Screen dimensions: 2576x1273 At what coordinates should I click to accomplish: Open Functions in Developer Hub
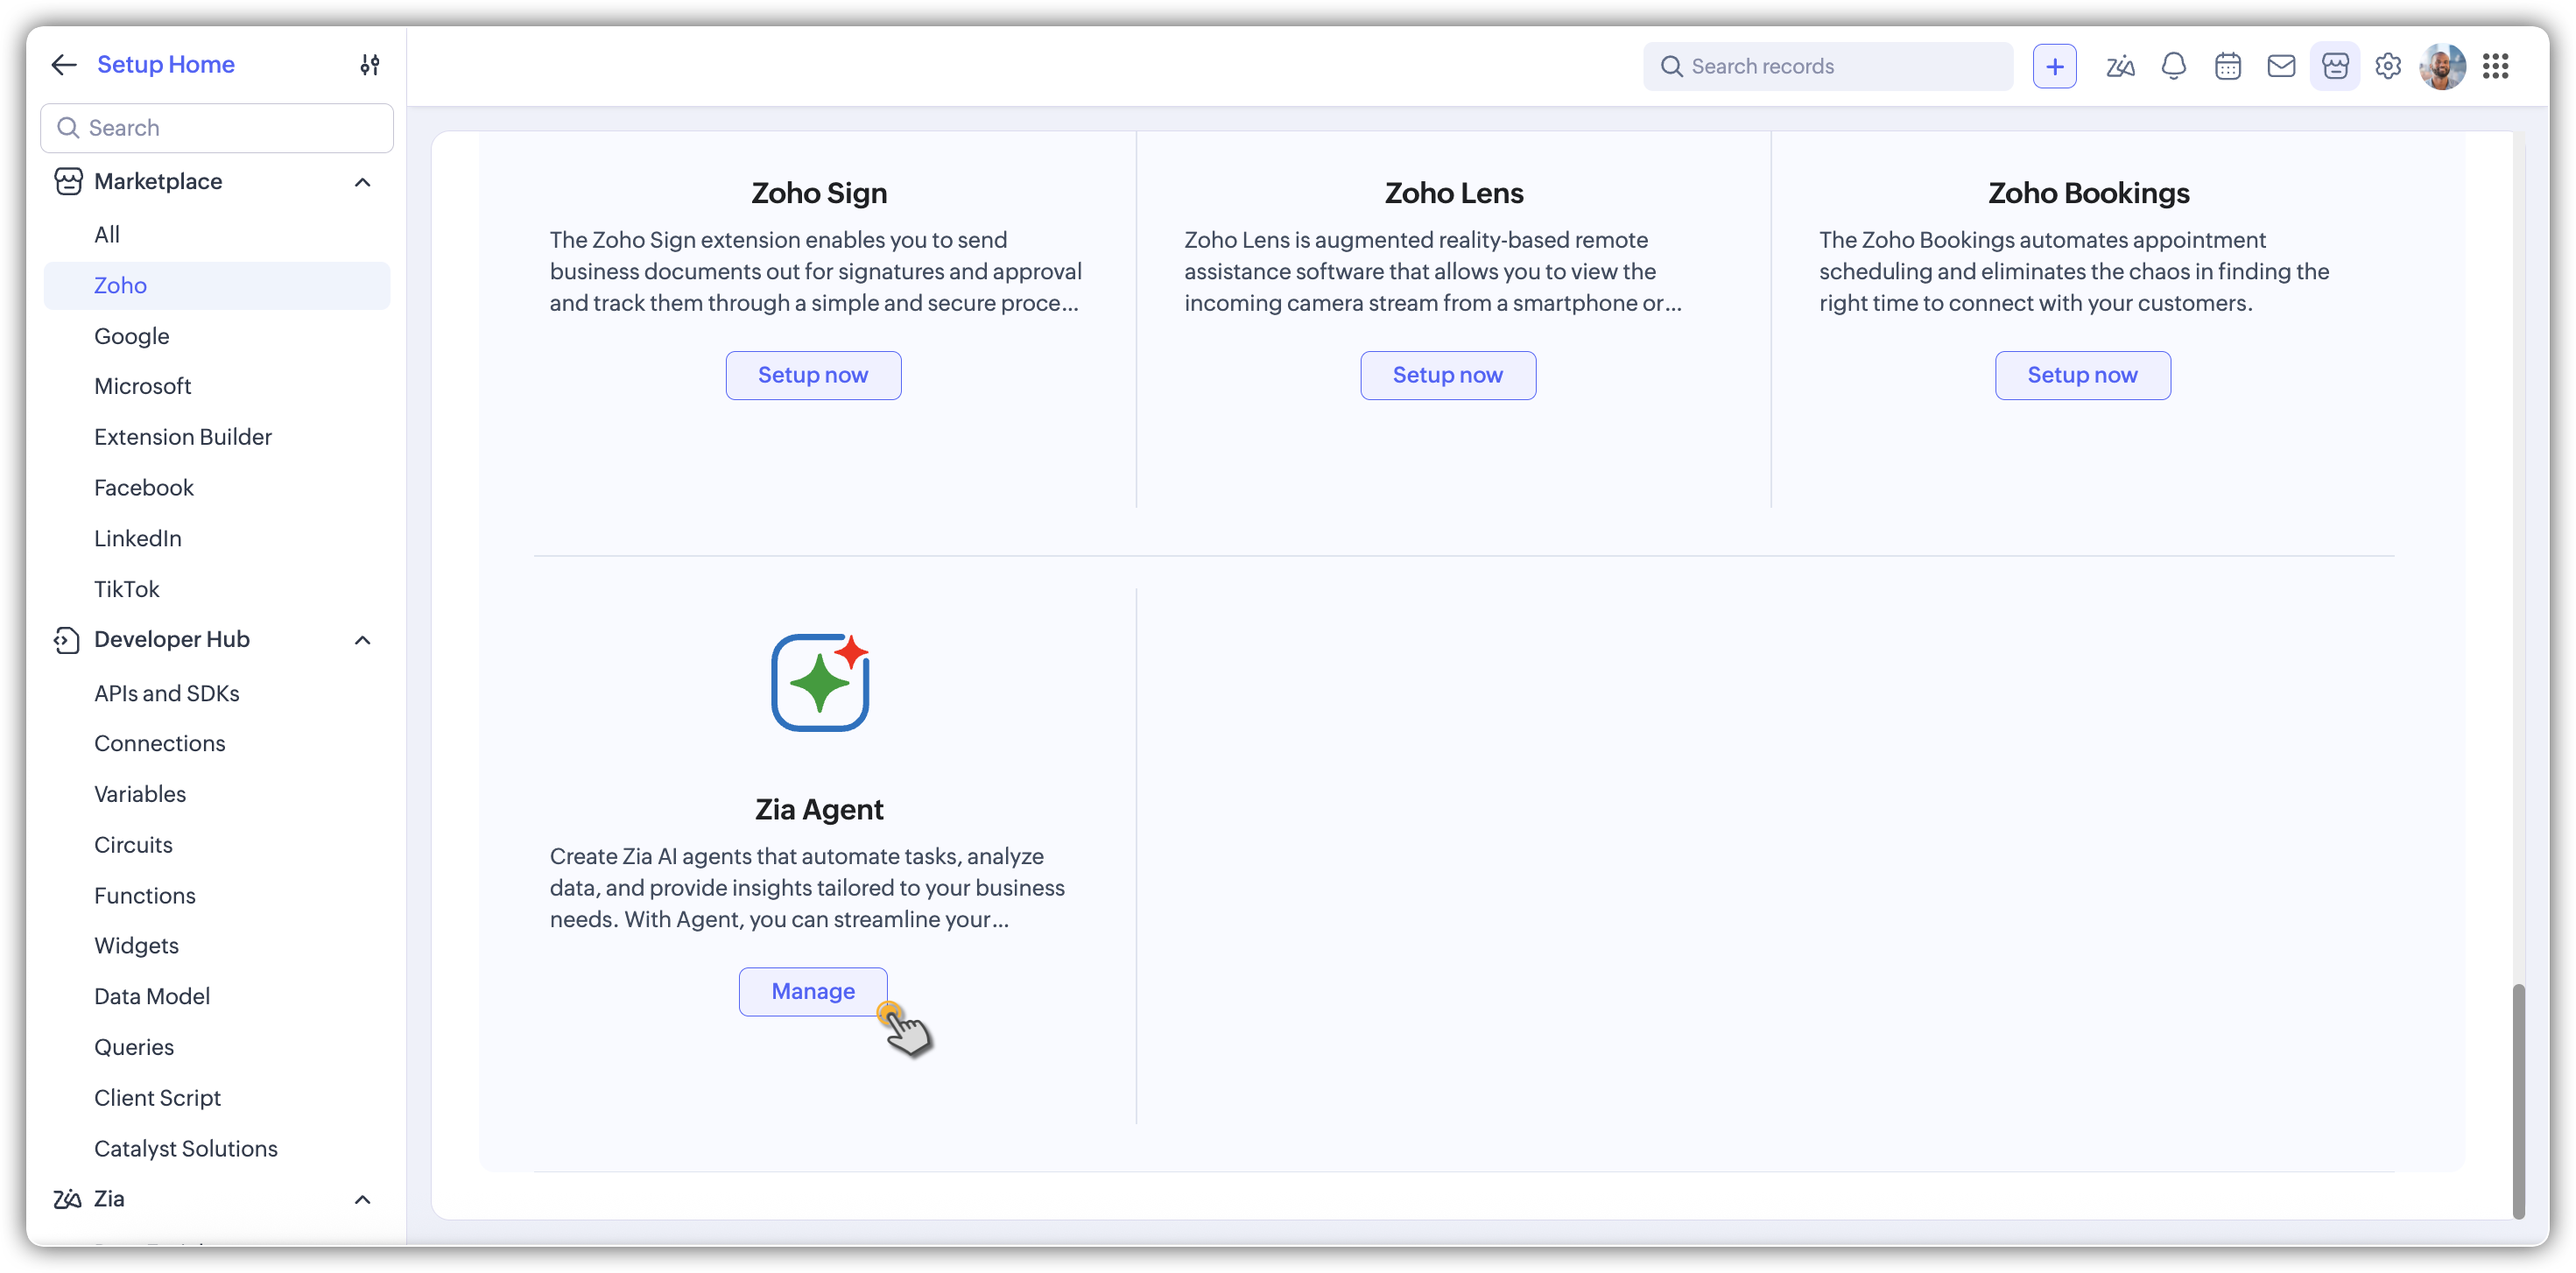click(x=144, y=895)
